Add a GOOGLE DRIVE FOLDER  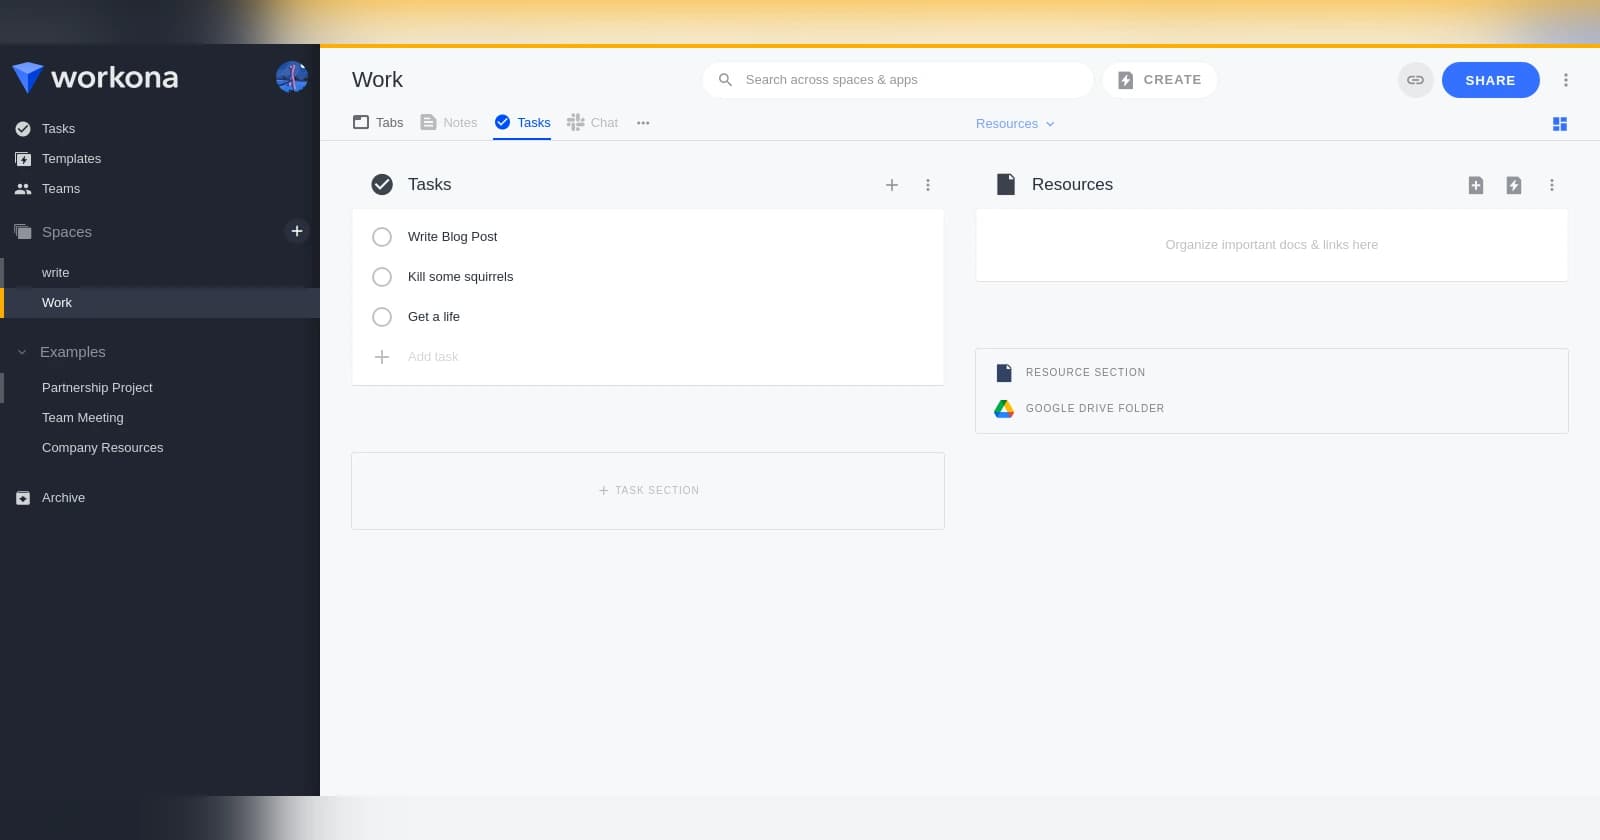coord(1080,408)
